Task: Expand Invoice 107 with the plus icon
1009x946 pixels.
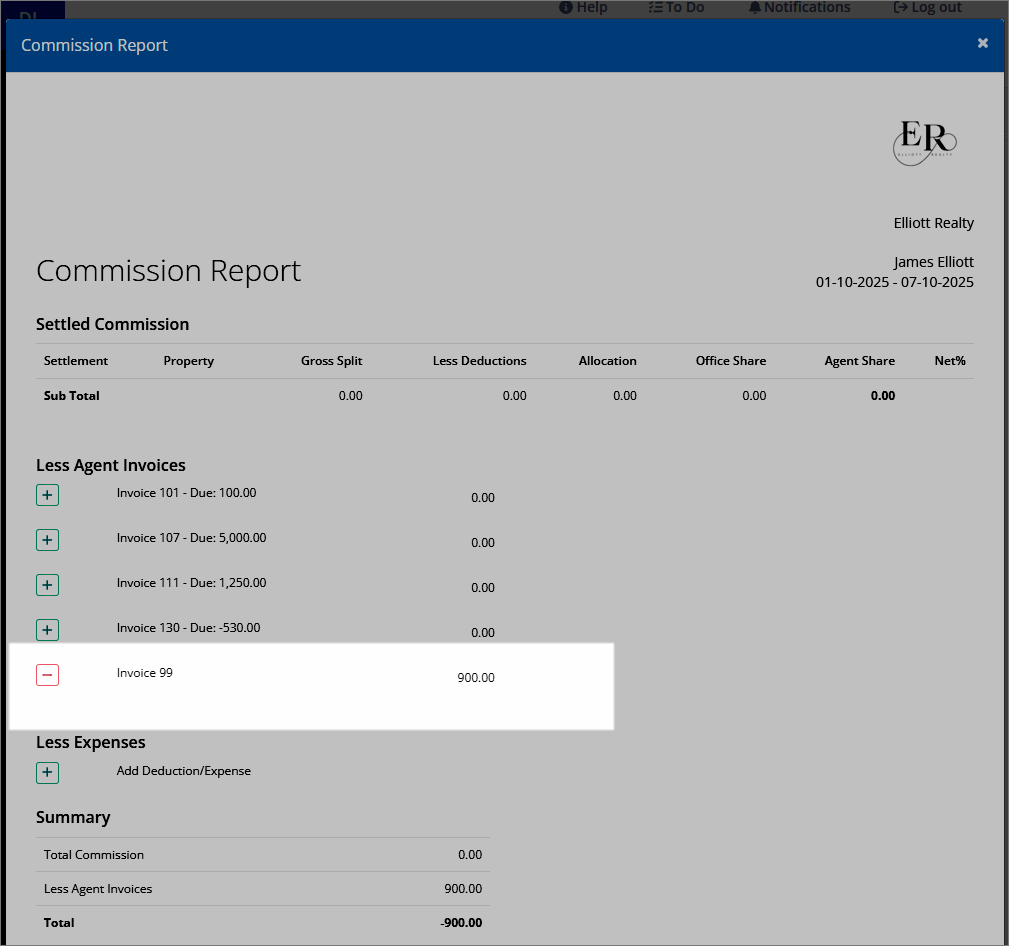Action: tap(48, 540)
